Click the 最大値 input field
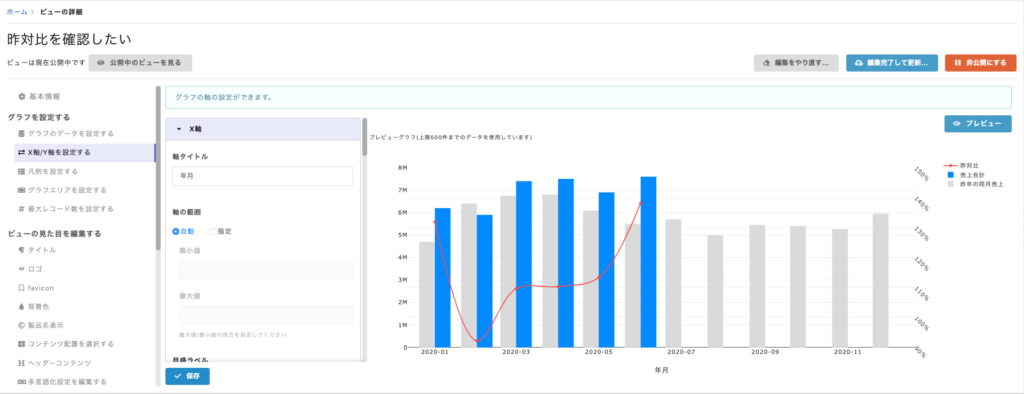This screenshot has width=1024, height=394. (266, 316)
